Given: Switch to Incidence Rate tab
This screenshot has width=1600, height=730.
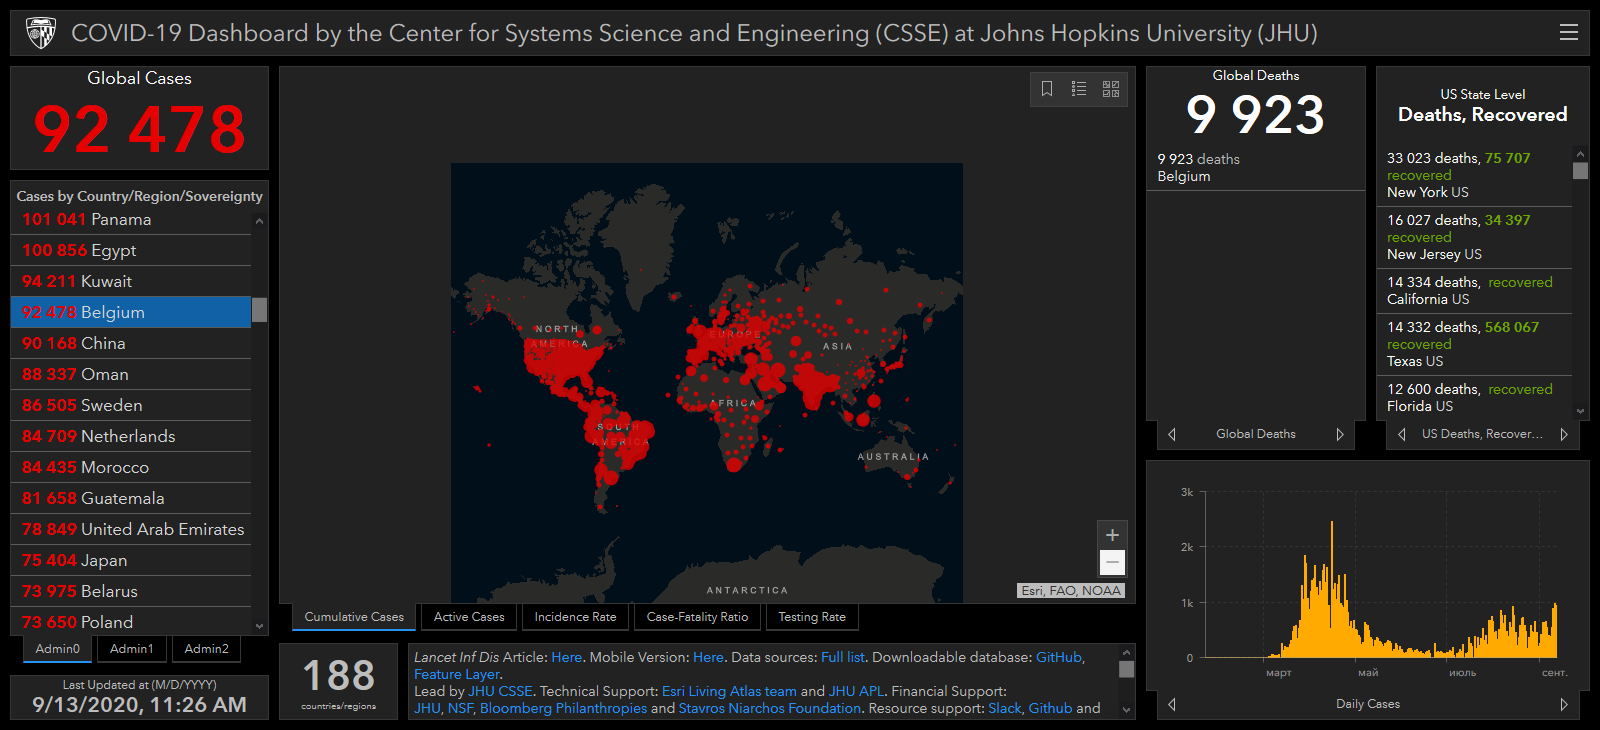Looking at the screenshot, I should pos(575,617).
